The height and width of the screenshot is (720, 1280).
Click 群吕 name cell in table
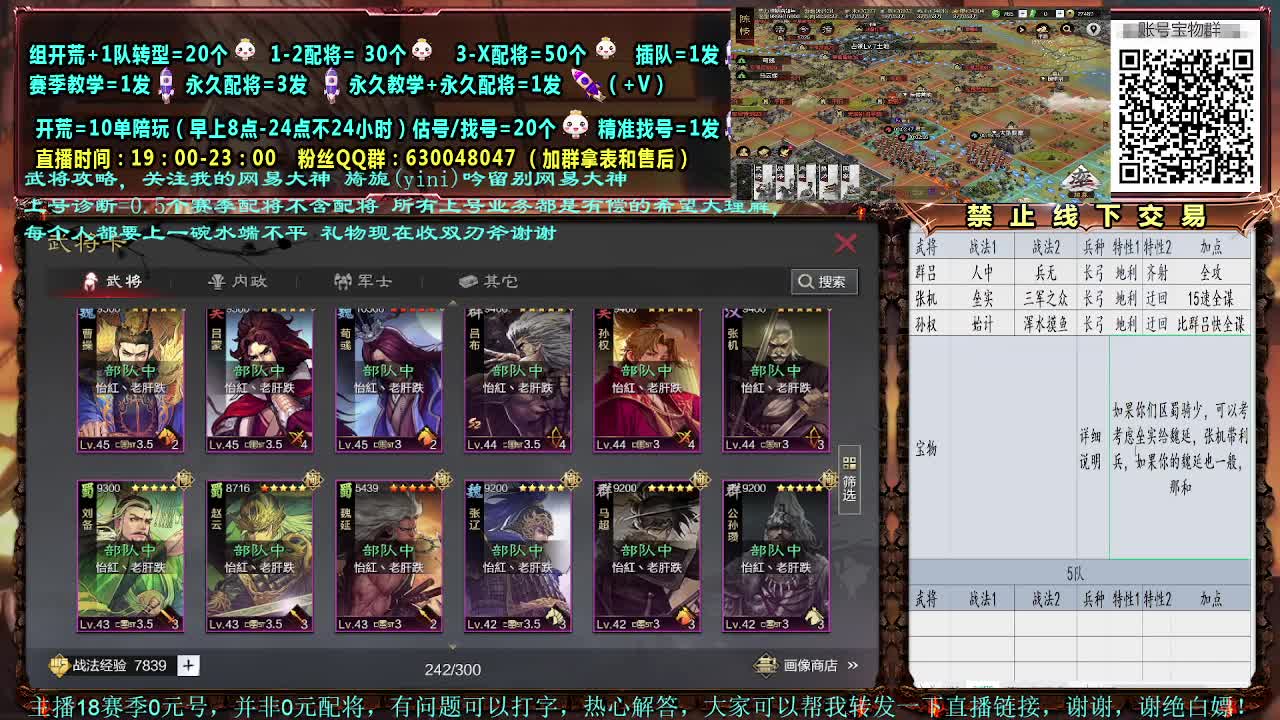[926, 272]
